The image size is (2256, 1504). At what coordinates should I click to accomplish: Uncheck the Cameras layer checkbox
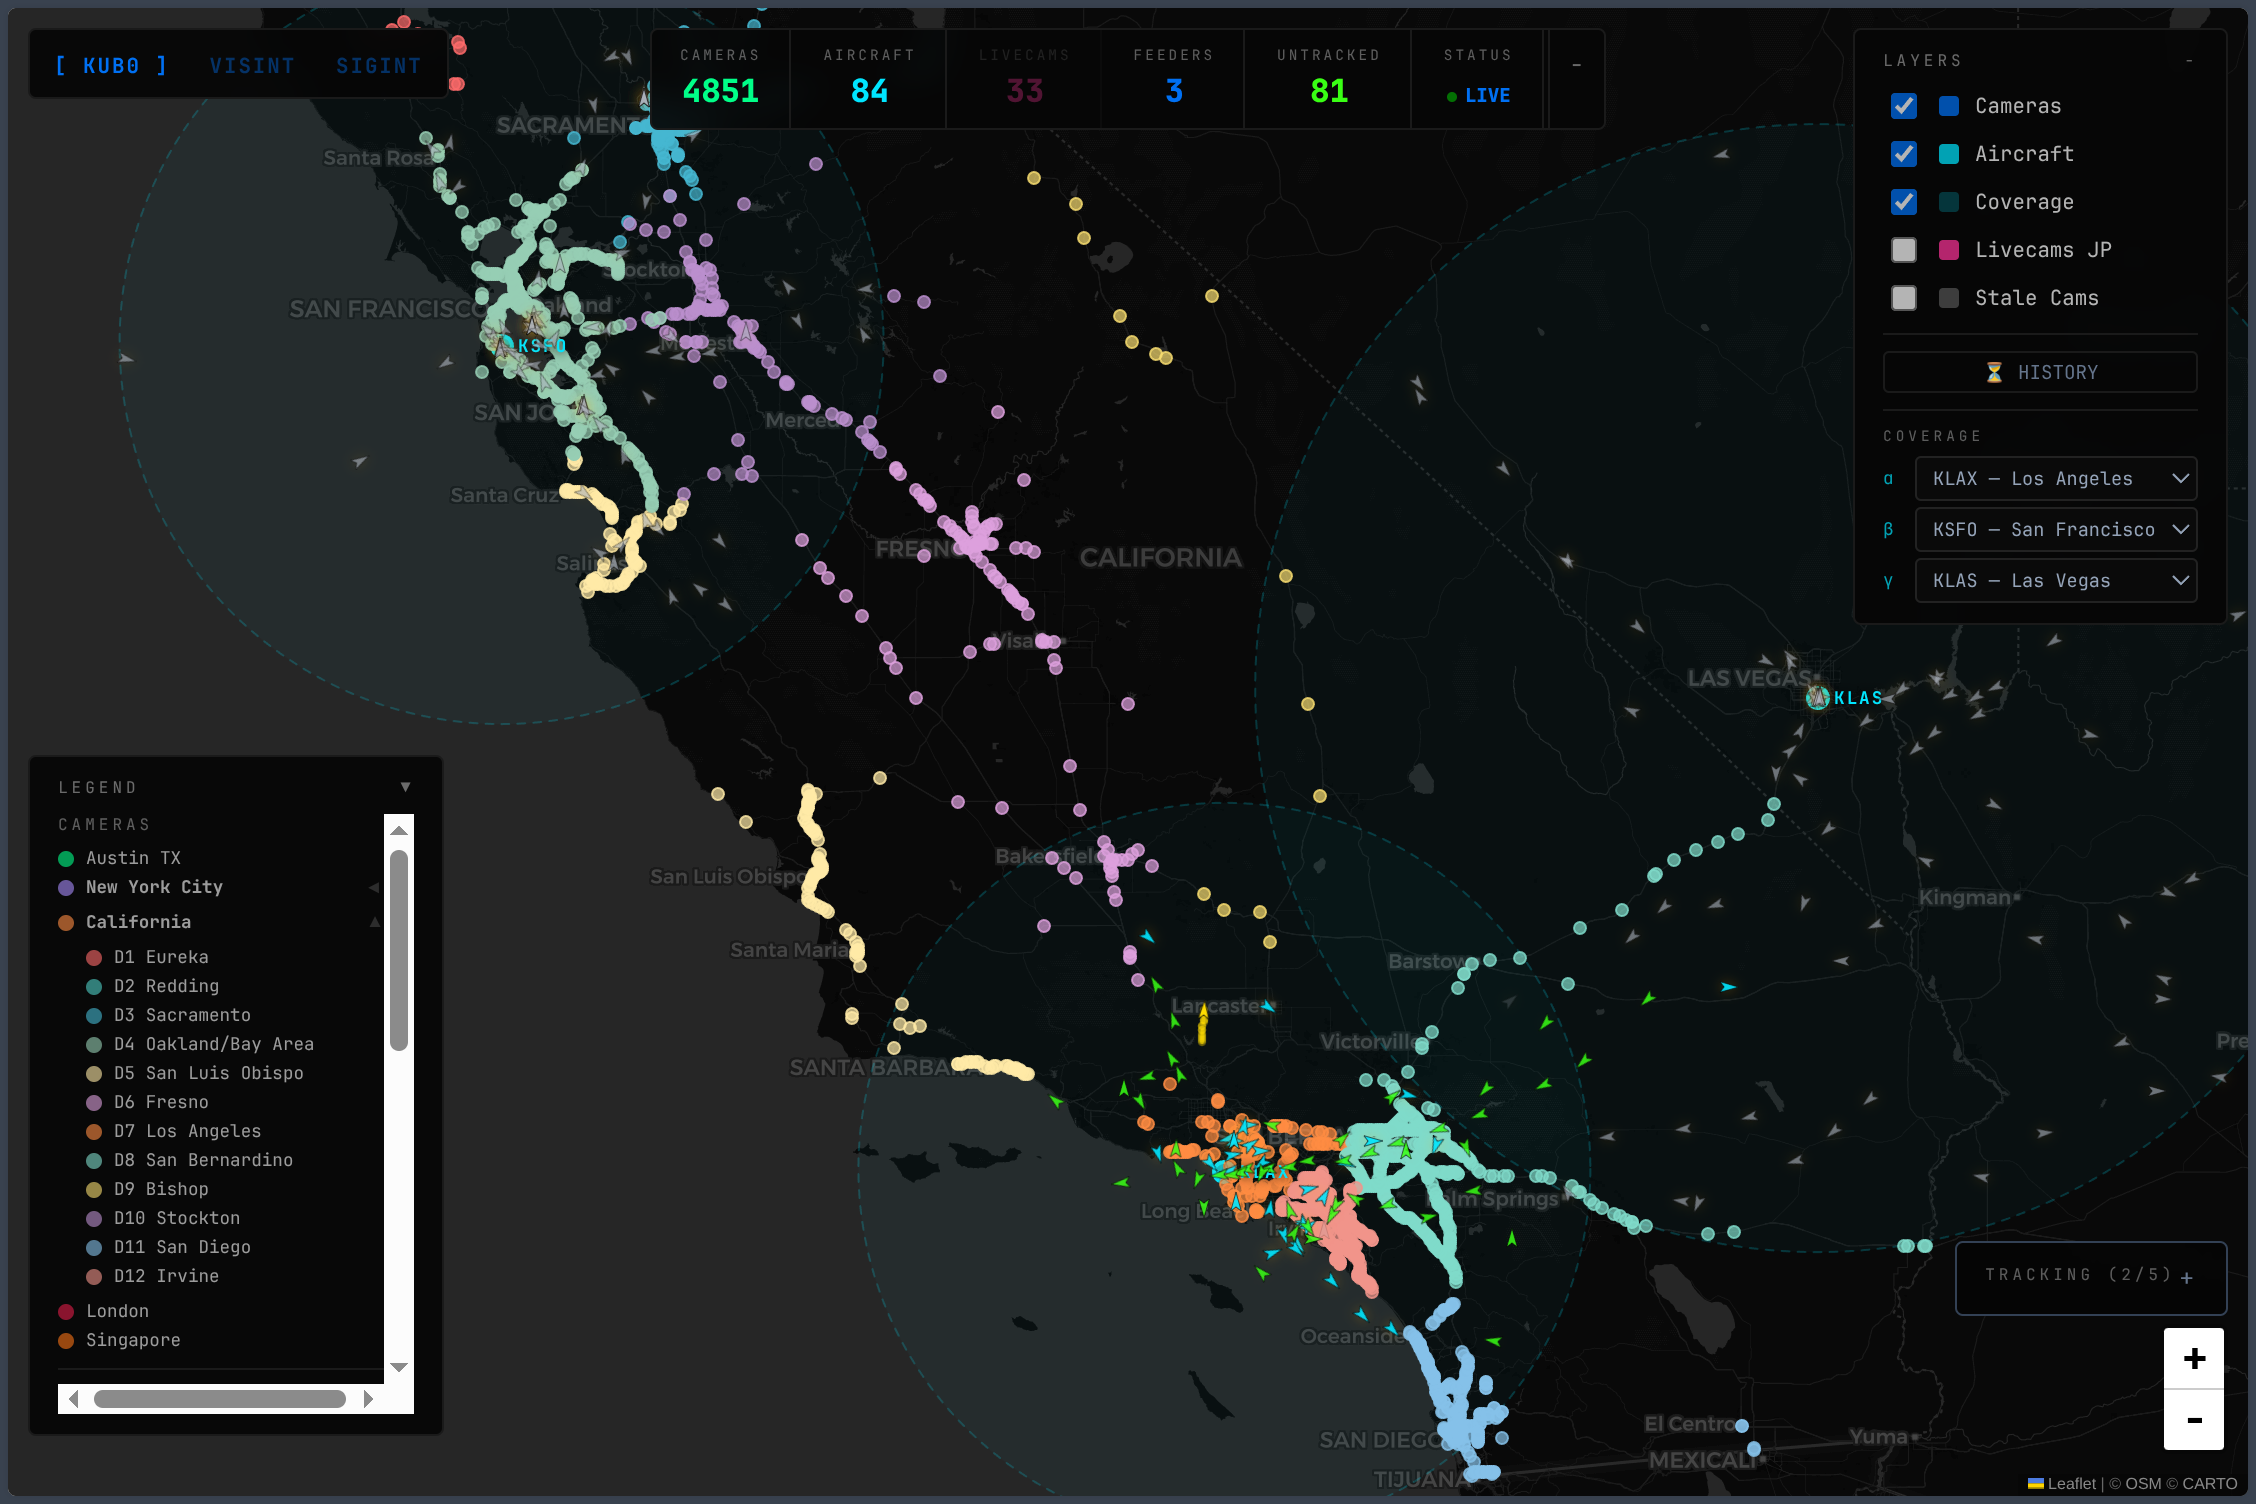[1904, 106]
